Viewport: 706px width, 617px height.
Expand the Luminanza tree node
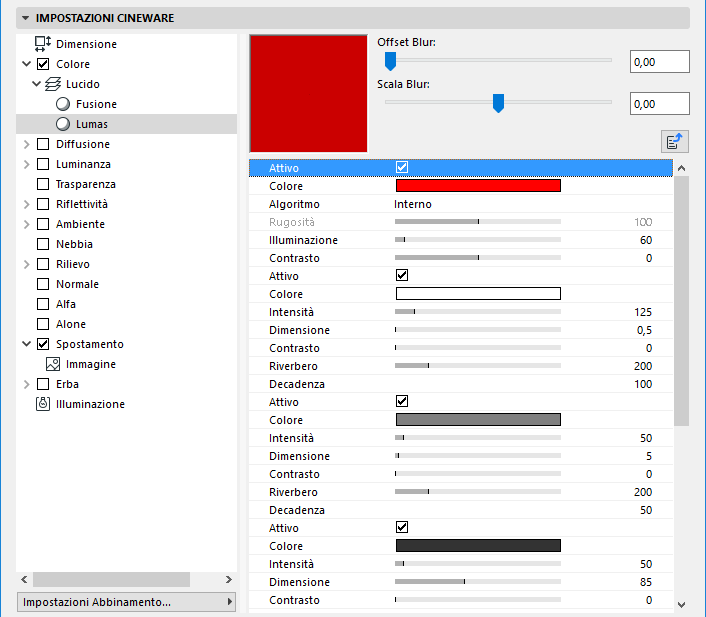[27, 164]
